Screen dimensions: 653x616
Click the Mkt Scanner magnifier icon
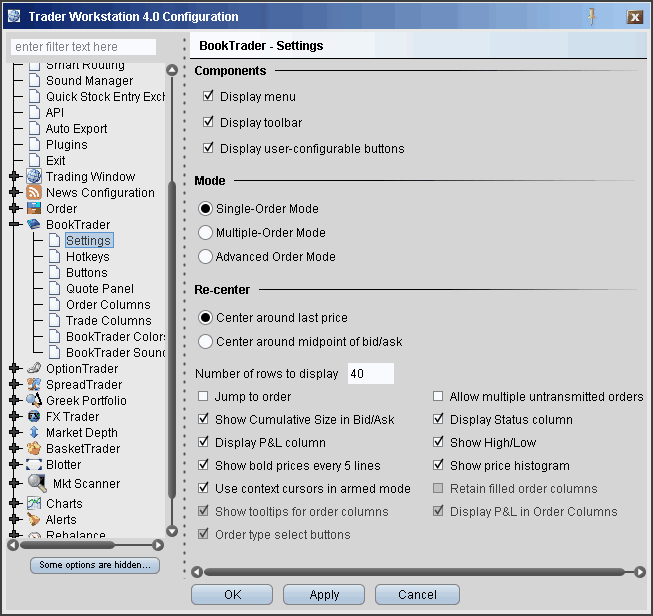pos(37,483)
